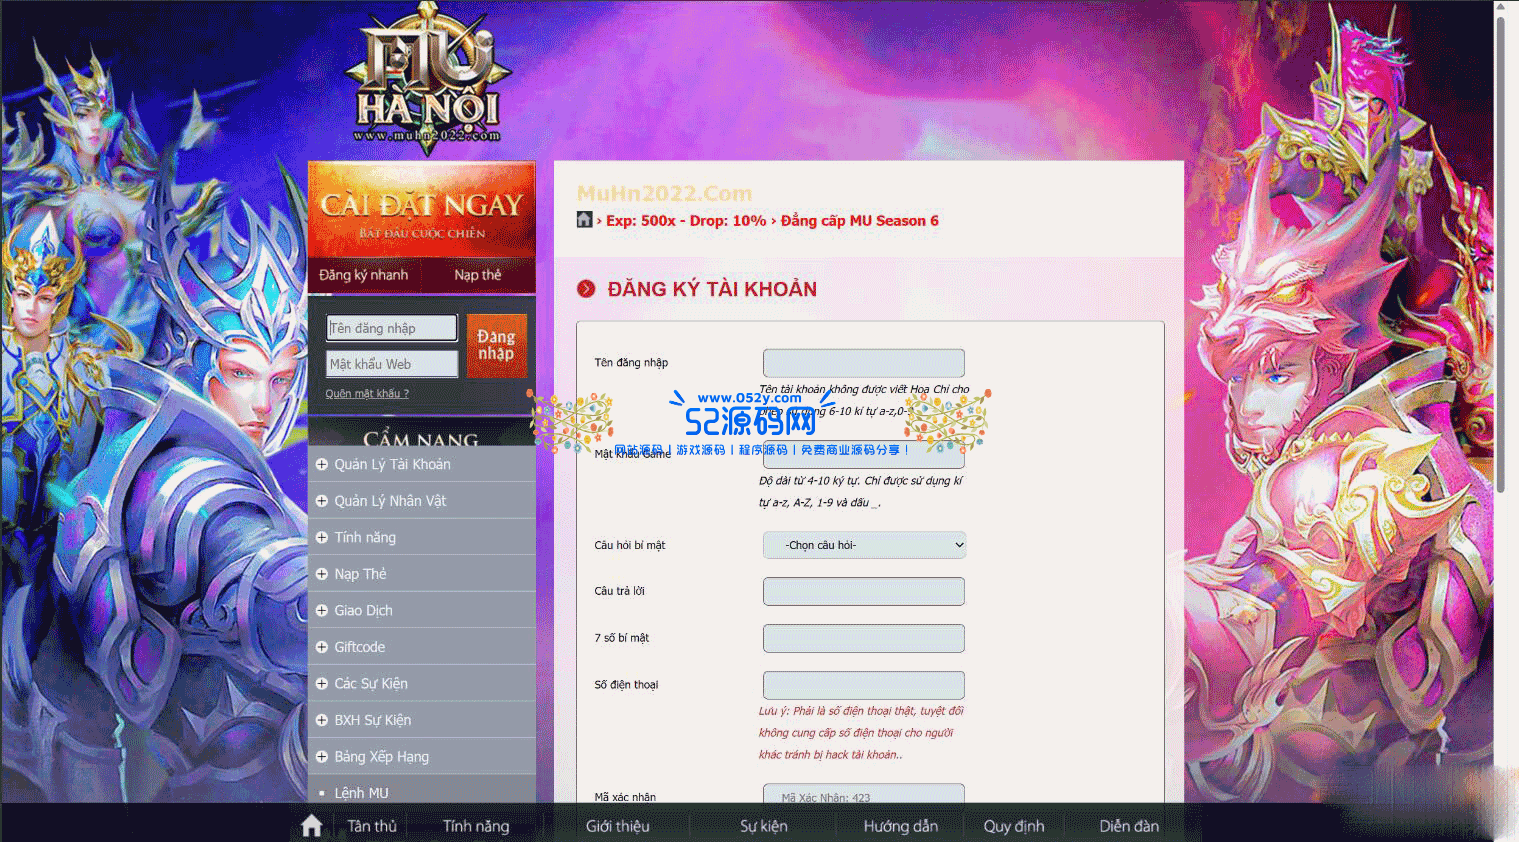Focus the Số điện thoại input field
1519x842 pixels.
pos(863,685)
